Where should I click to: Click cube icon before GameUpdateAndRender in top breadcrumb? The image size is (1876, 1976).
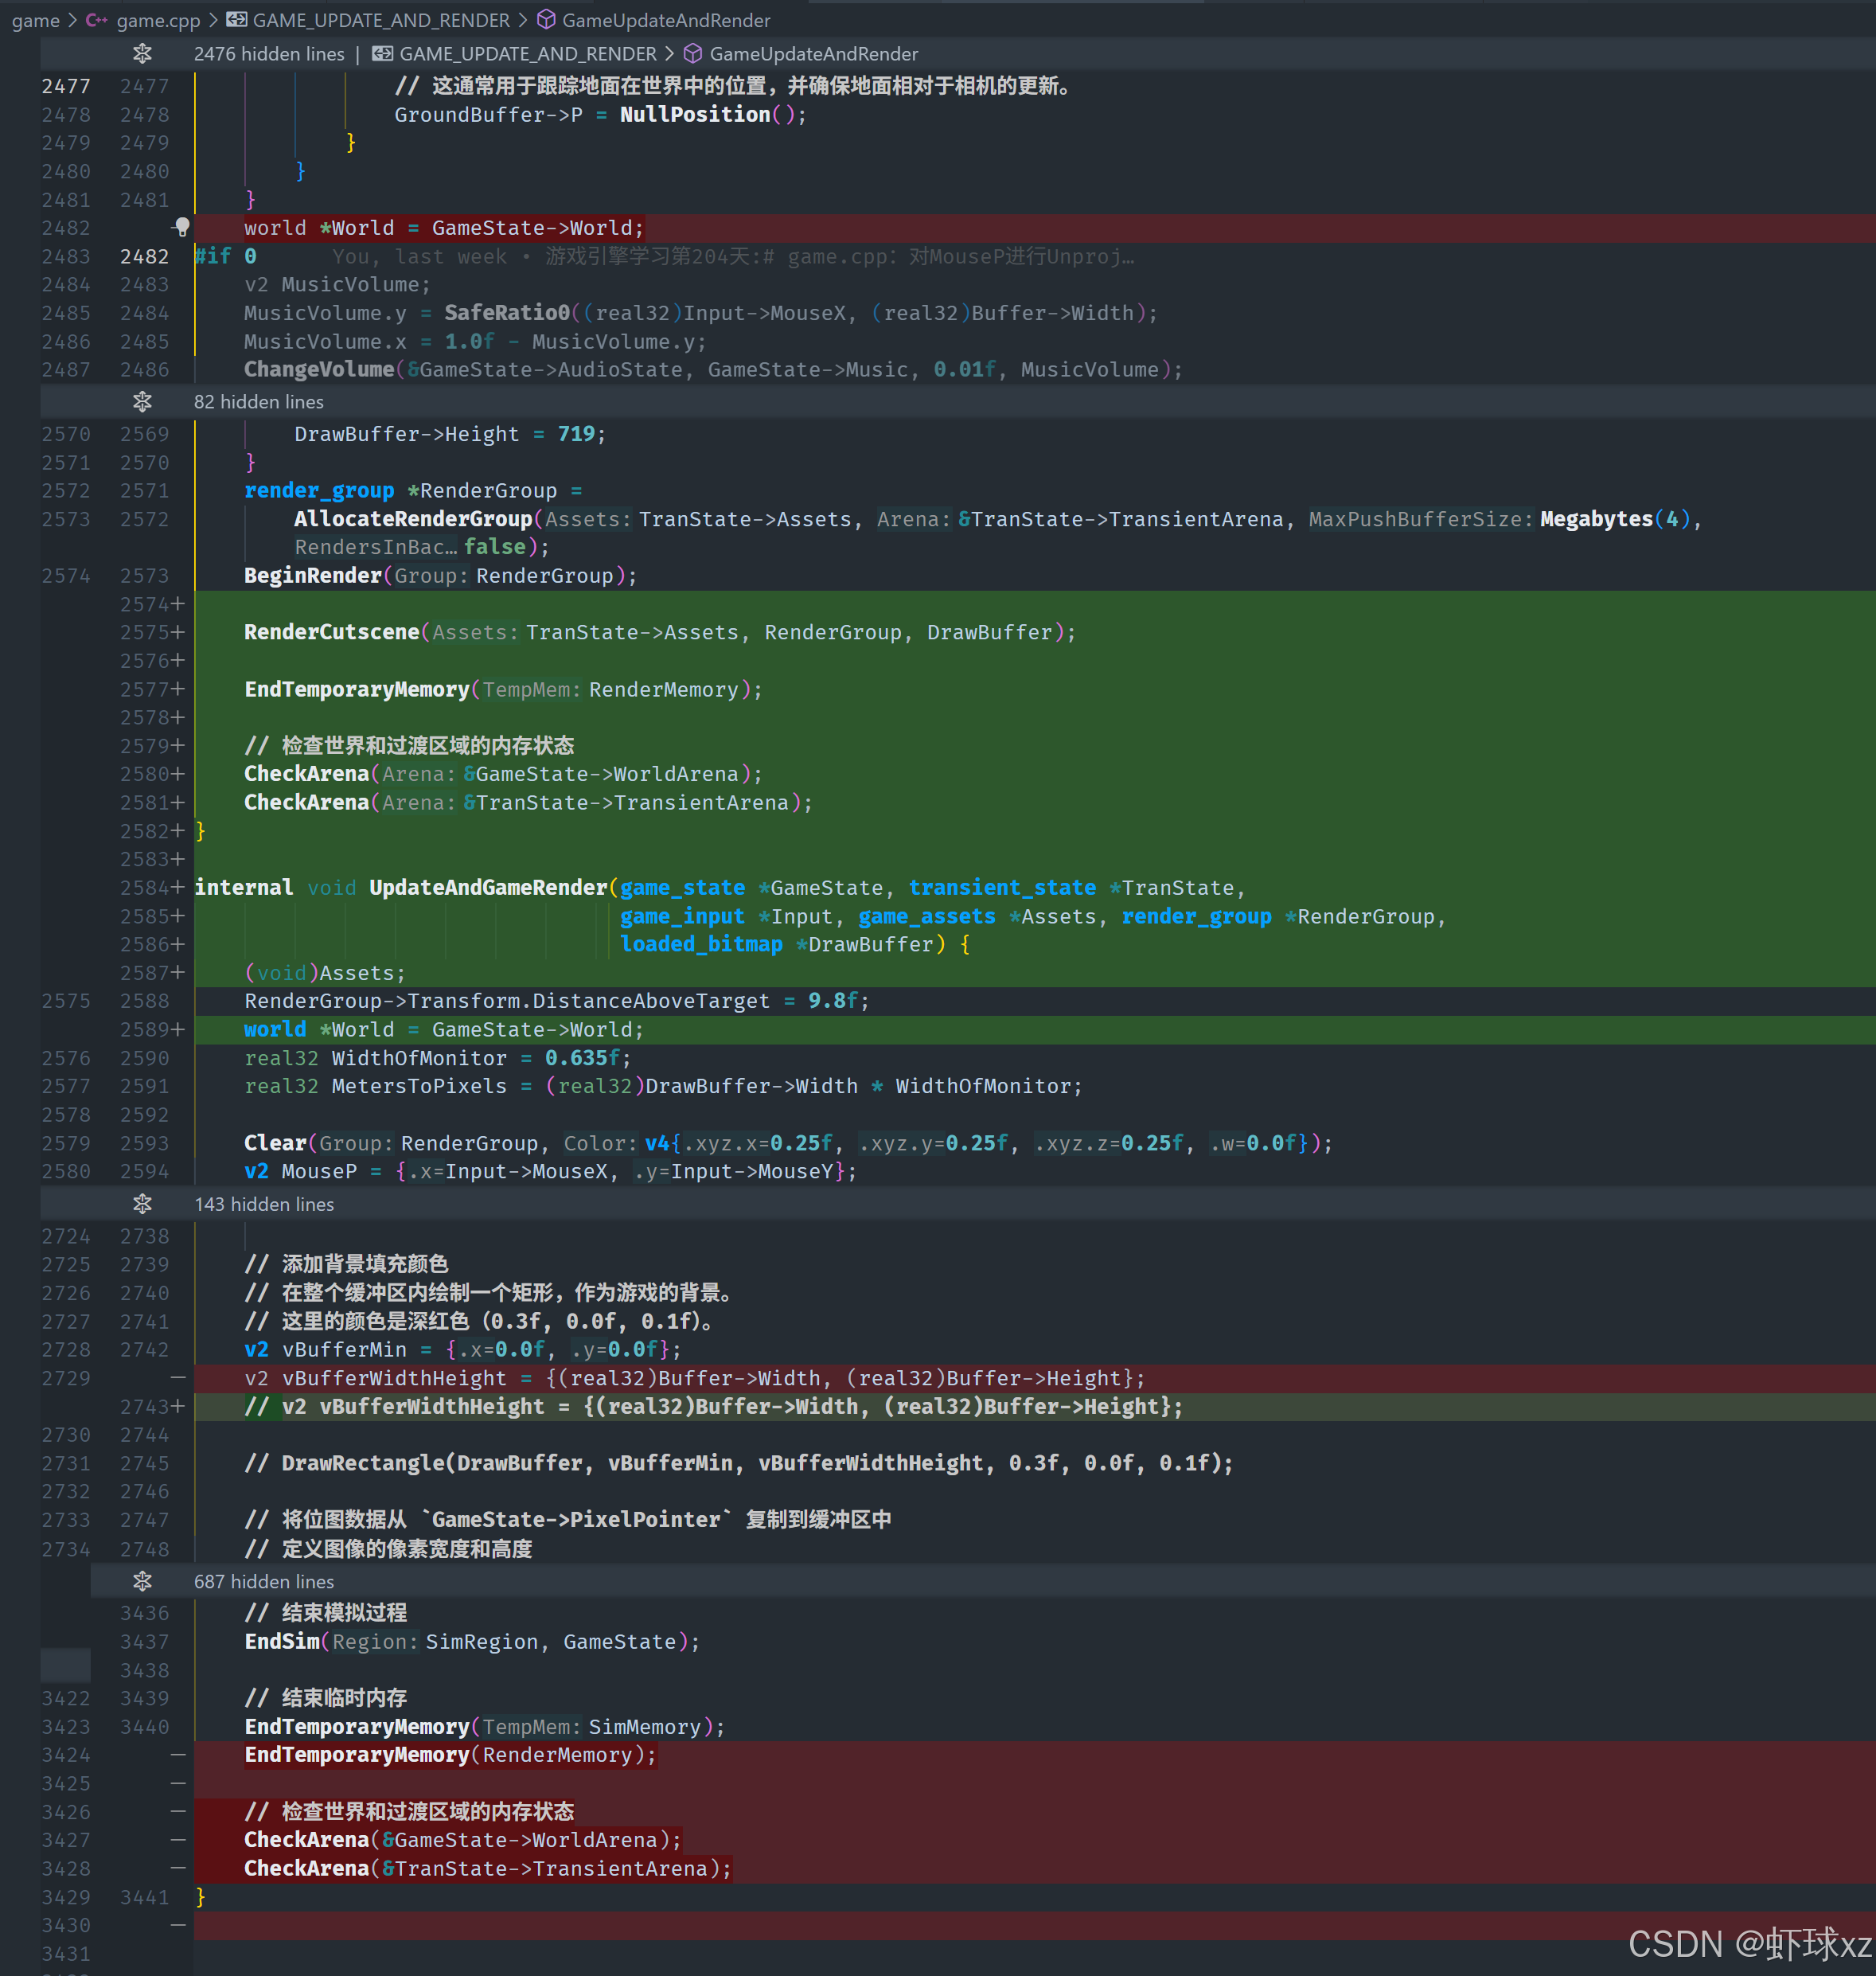[x=546, y=20]
